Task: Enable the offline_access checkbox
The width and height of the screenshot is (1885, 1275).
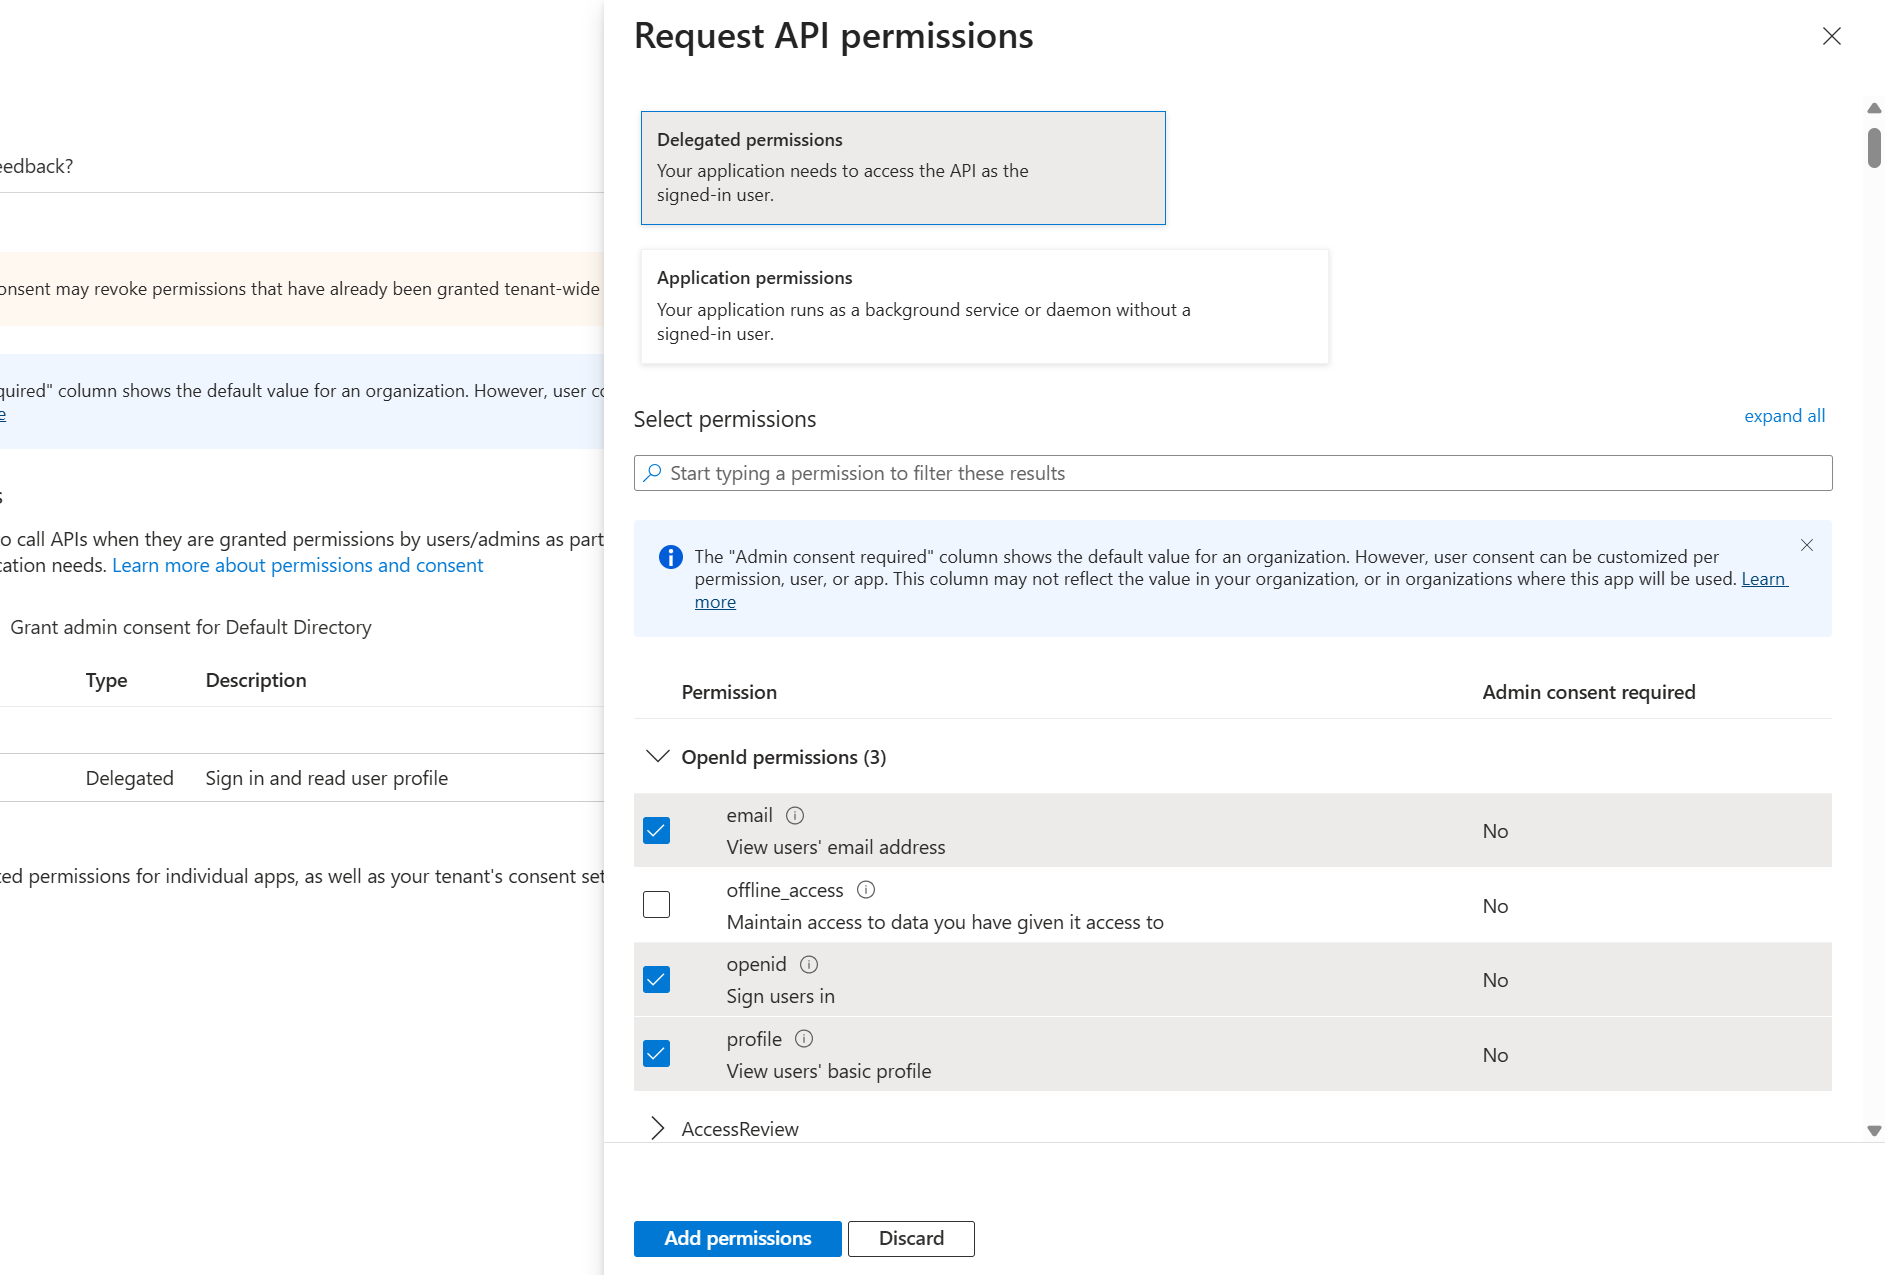Action: (x=656, y=905)
